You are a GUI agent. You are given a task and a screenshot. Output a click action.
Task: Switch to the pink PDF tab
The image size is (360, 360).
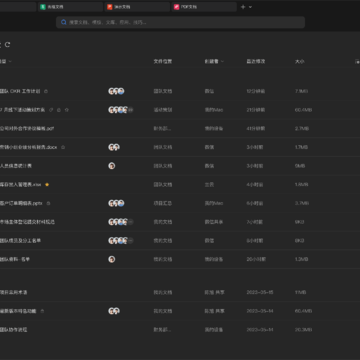204,7
